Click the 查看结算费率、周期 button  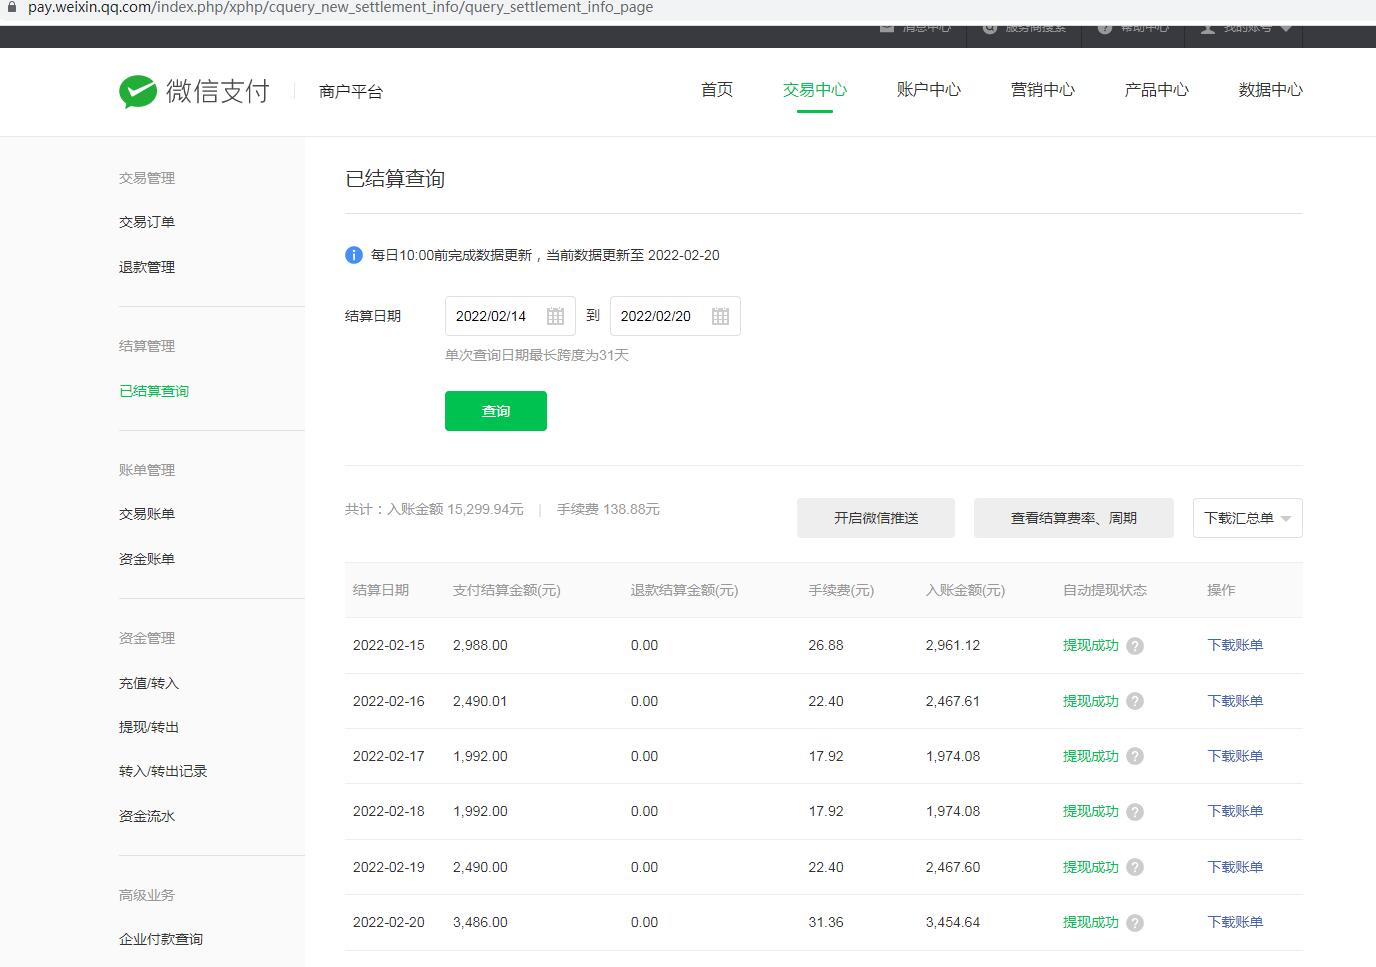click(x=1073, y=518)
